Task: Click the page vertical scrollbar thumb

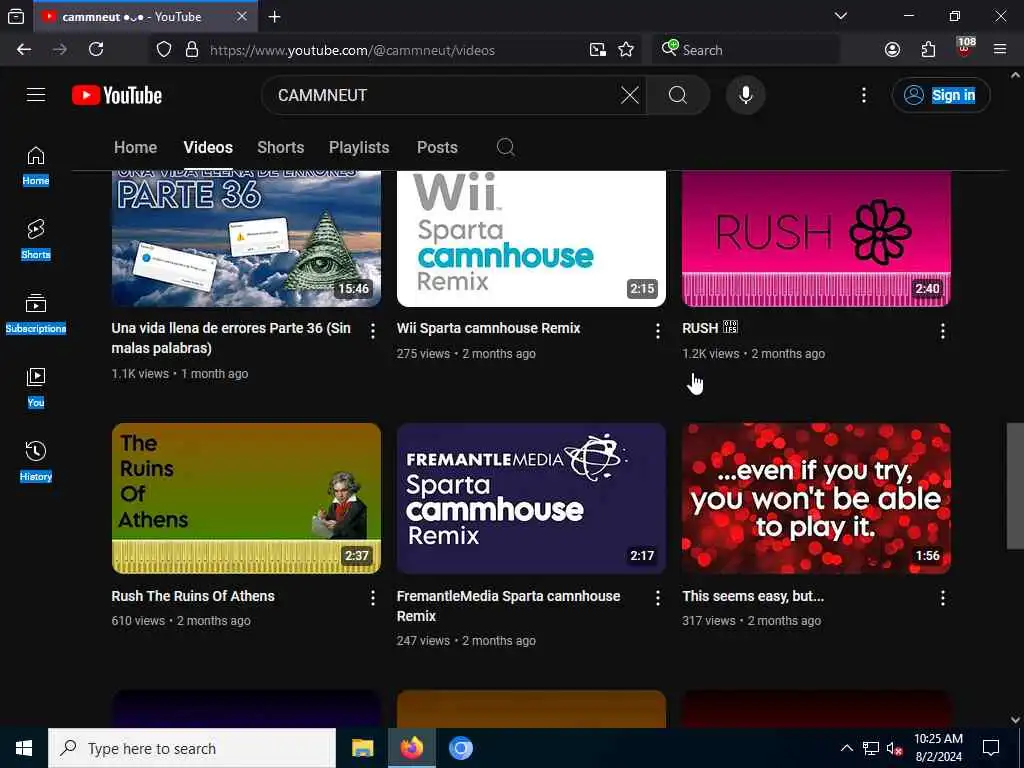Action: [x=1015, y=487]
